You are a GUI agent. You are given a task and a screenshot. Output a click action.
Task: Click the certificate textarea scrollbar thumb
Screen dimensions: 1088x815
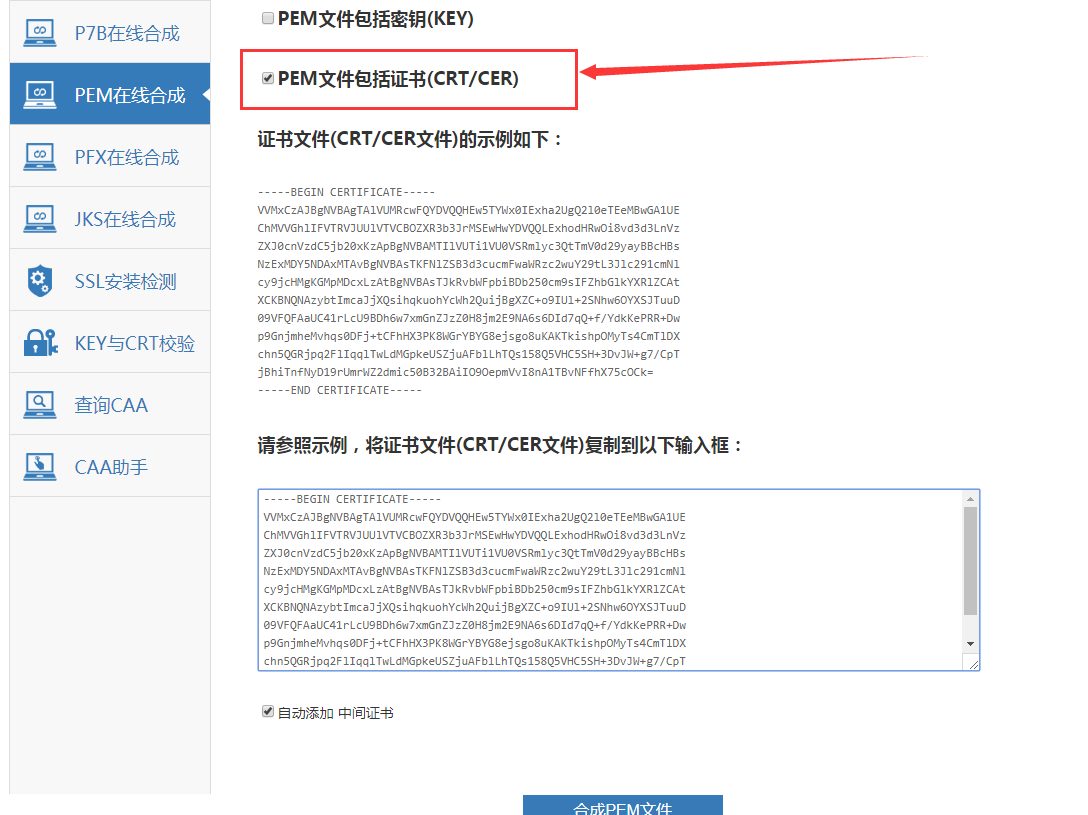[970, 560]
